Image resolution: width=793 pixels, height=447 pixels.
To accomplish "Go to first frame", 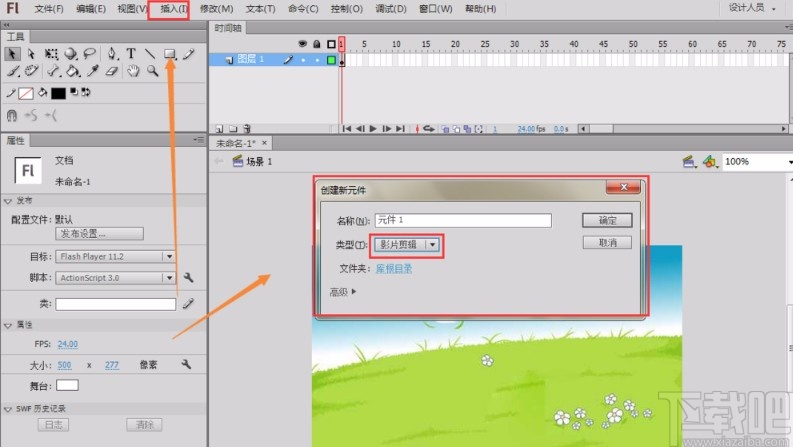I will pyautogui.click(x=346, y=129).
